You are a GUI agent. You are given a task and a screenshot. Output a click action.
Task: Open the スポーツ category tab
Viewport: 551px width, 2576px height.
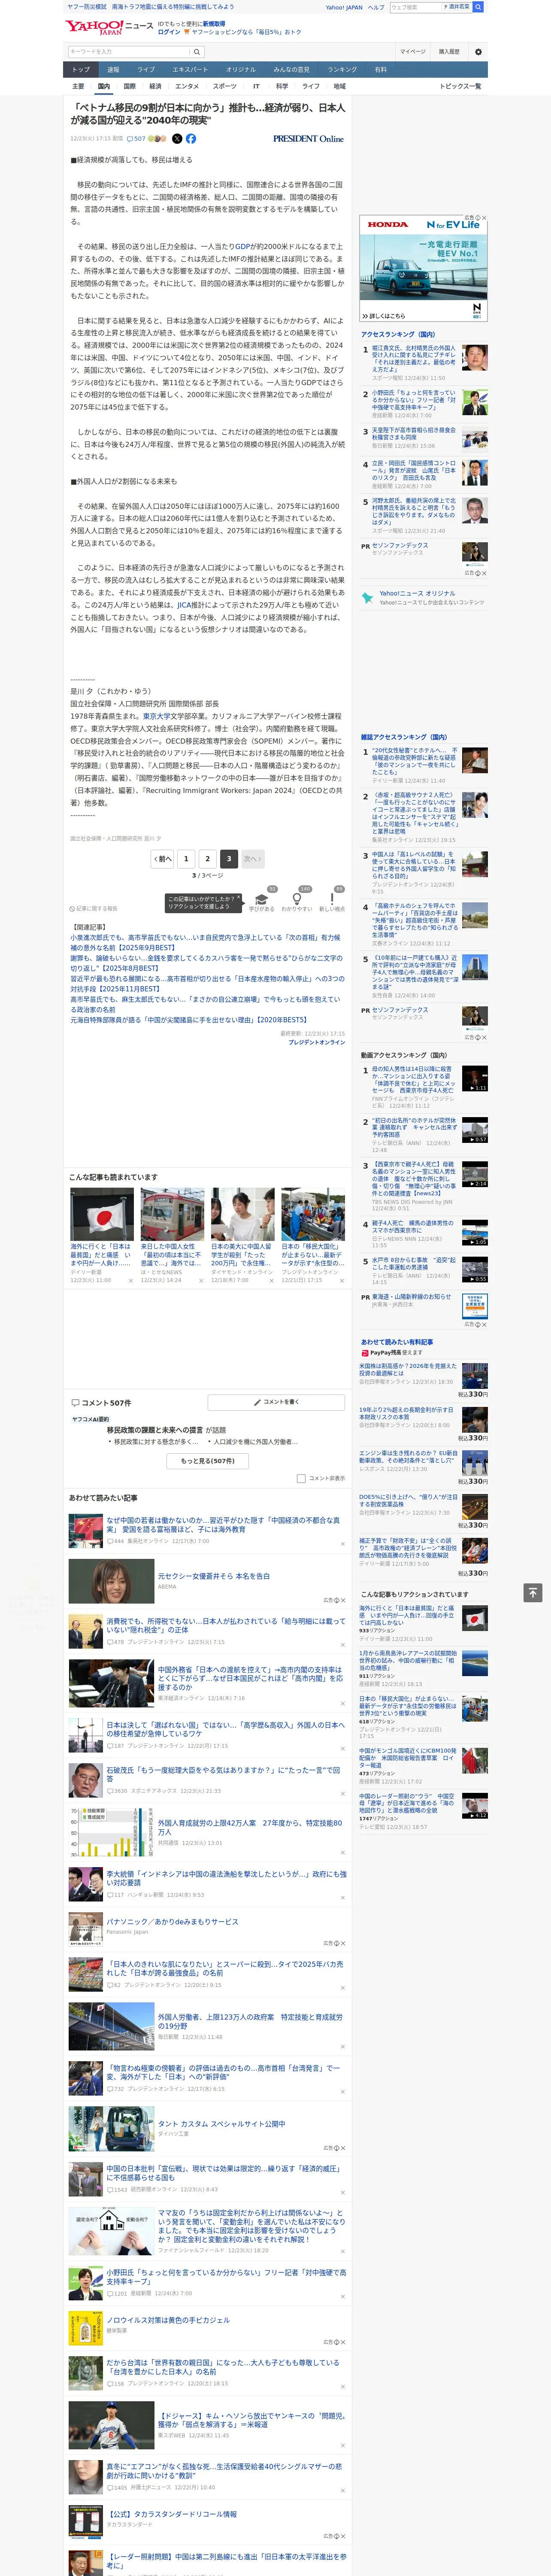click(225, 86)
